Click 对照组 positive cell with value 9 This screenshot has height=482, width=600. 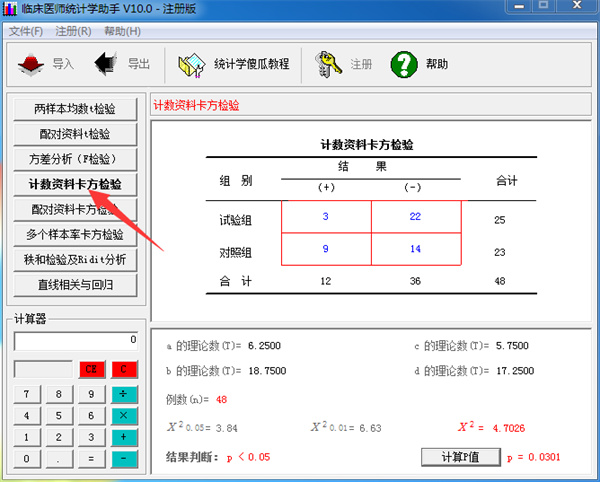coord(326,249)
